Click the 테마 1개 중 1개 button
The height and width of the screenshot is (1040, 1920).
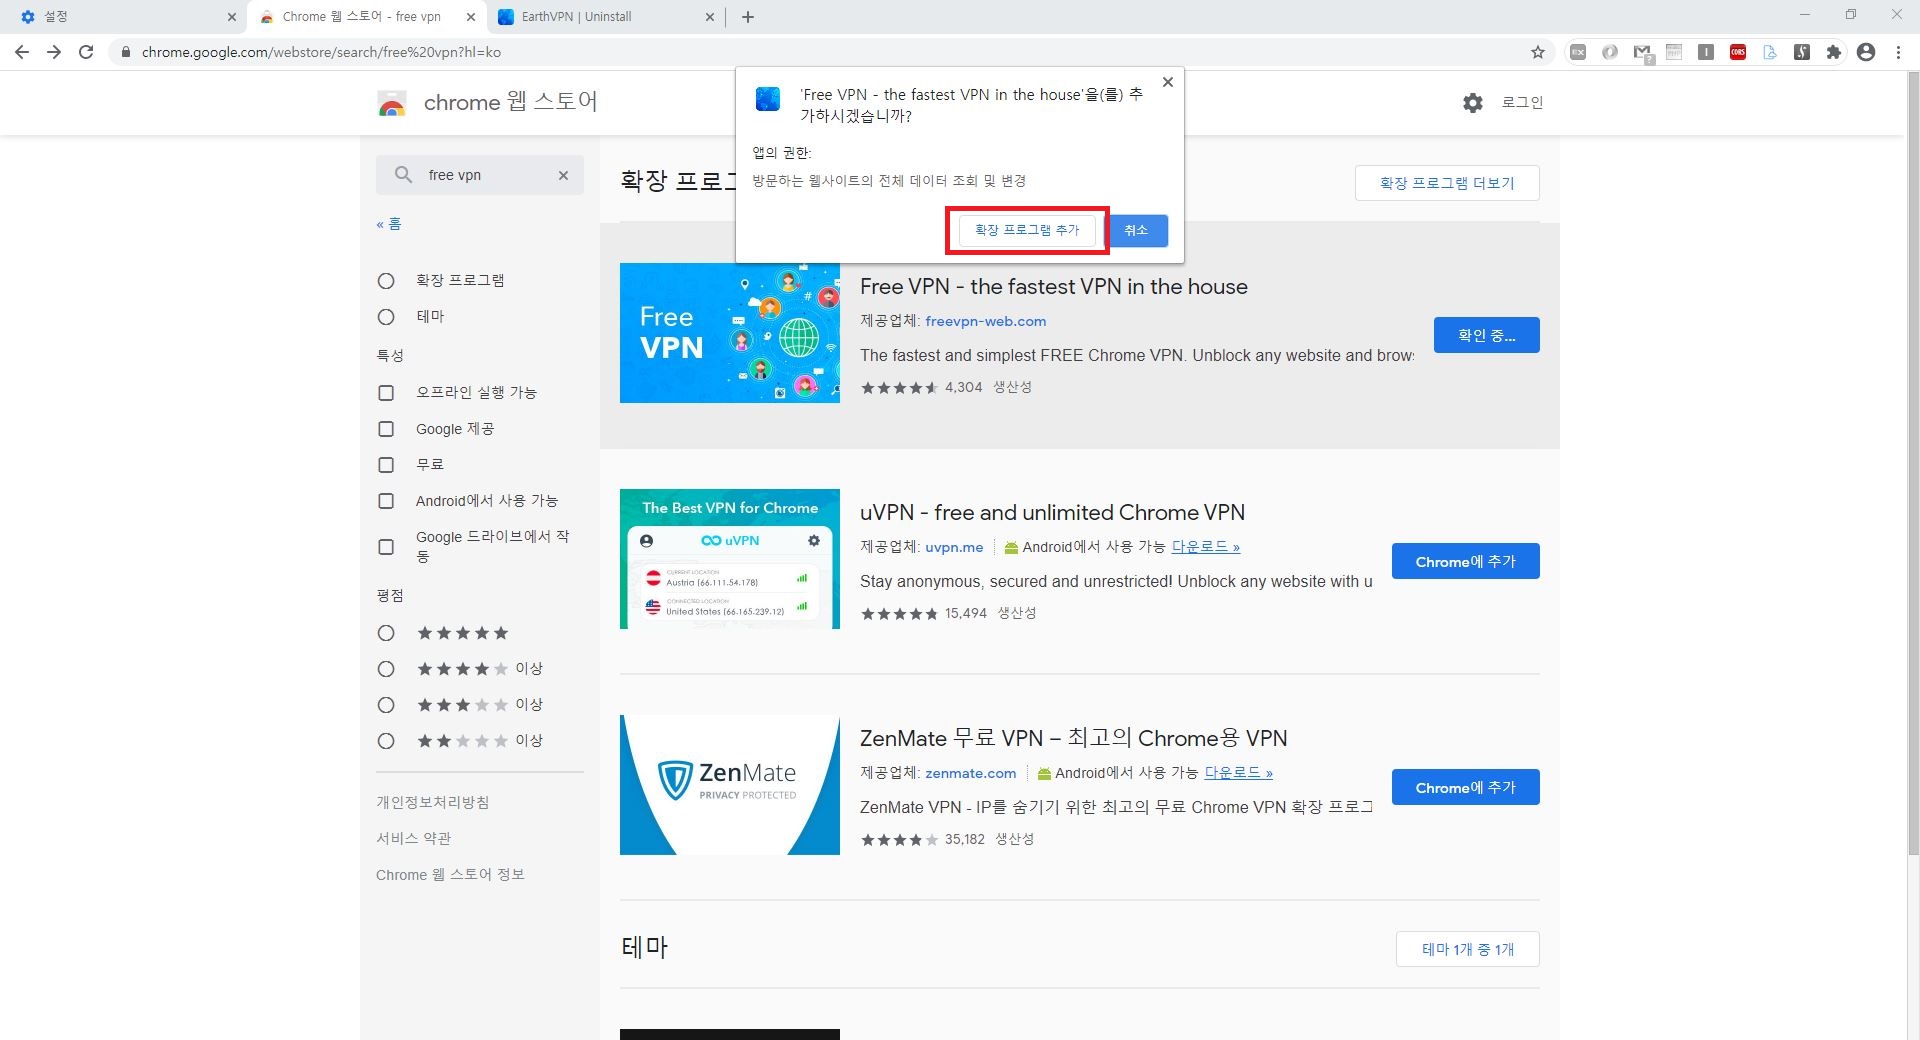1467,949
